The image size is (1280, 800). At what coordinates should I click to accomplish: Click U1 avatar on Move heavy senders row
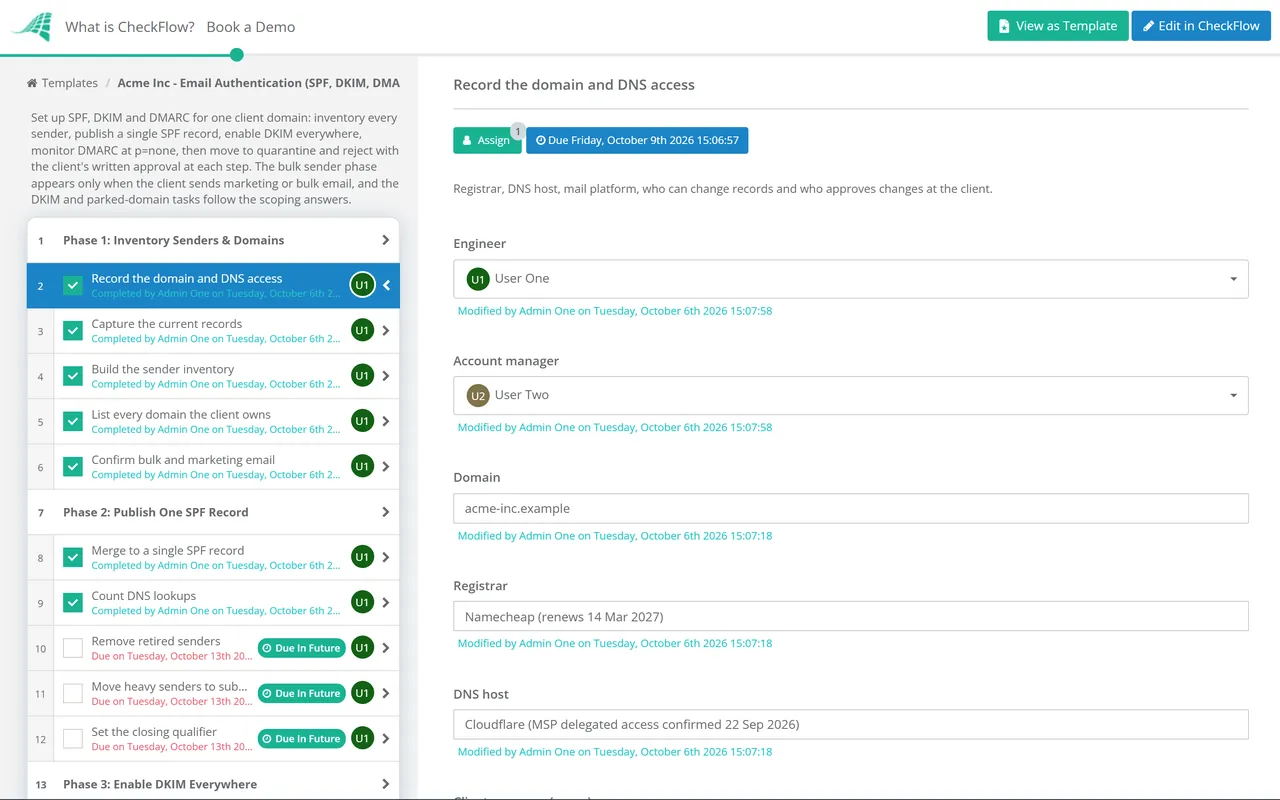362,693
